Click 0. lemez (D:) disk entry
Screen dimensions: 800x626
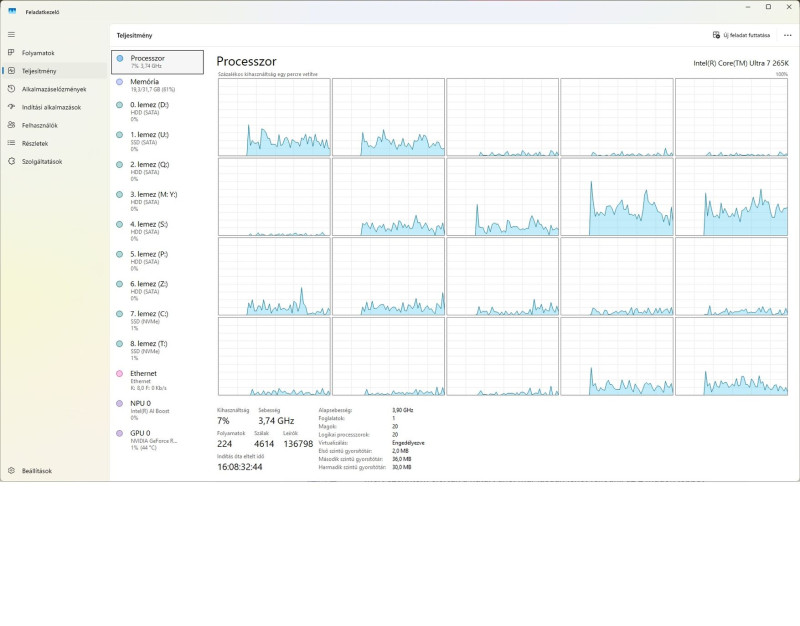pos(157,112)
